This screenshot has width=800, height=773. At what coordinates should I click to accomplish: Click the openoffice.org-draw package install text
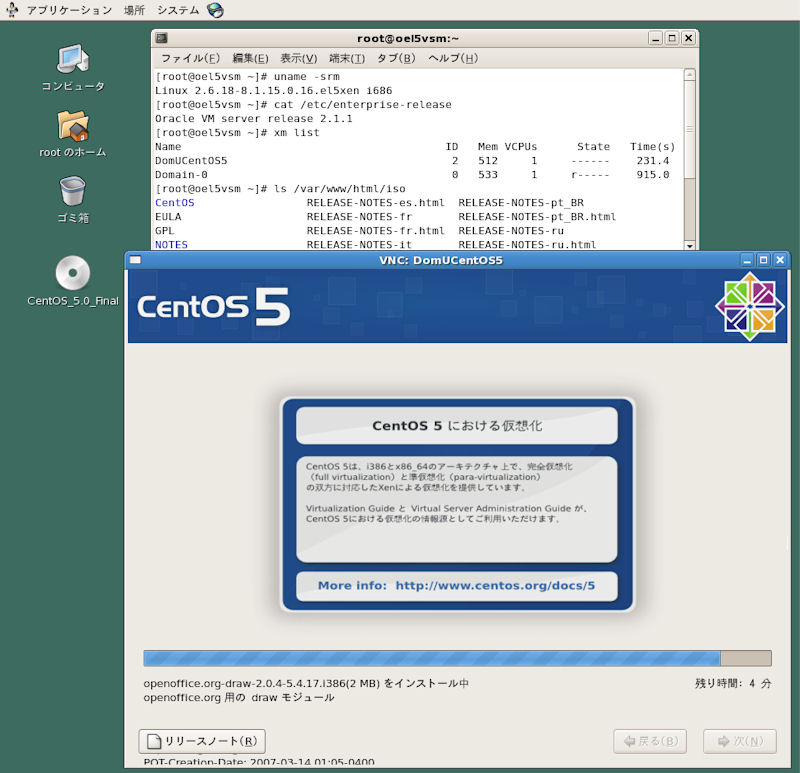pyautogui.click(x=306, y=683)
